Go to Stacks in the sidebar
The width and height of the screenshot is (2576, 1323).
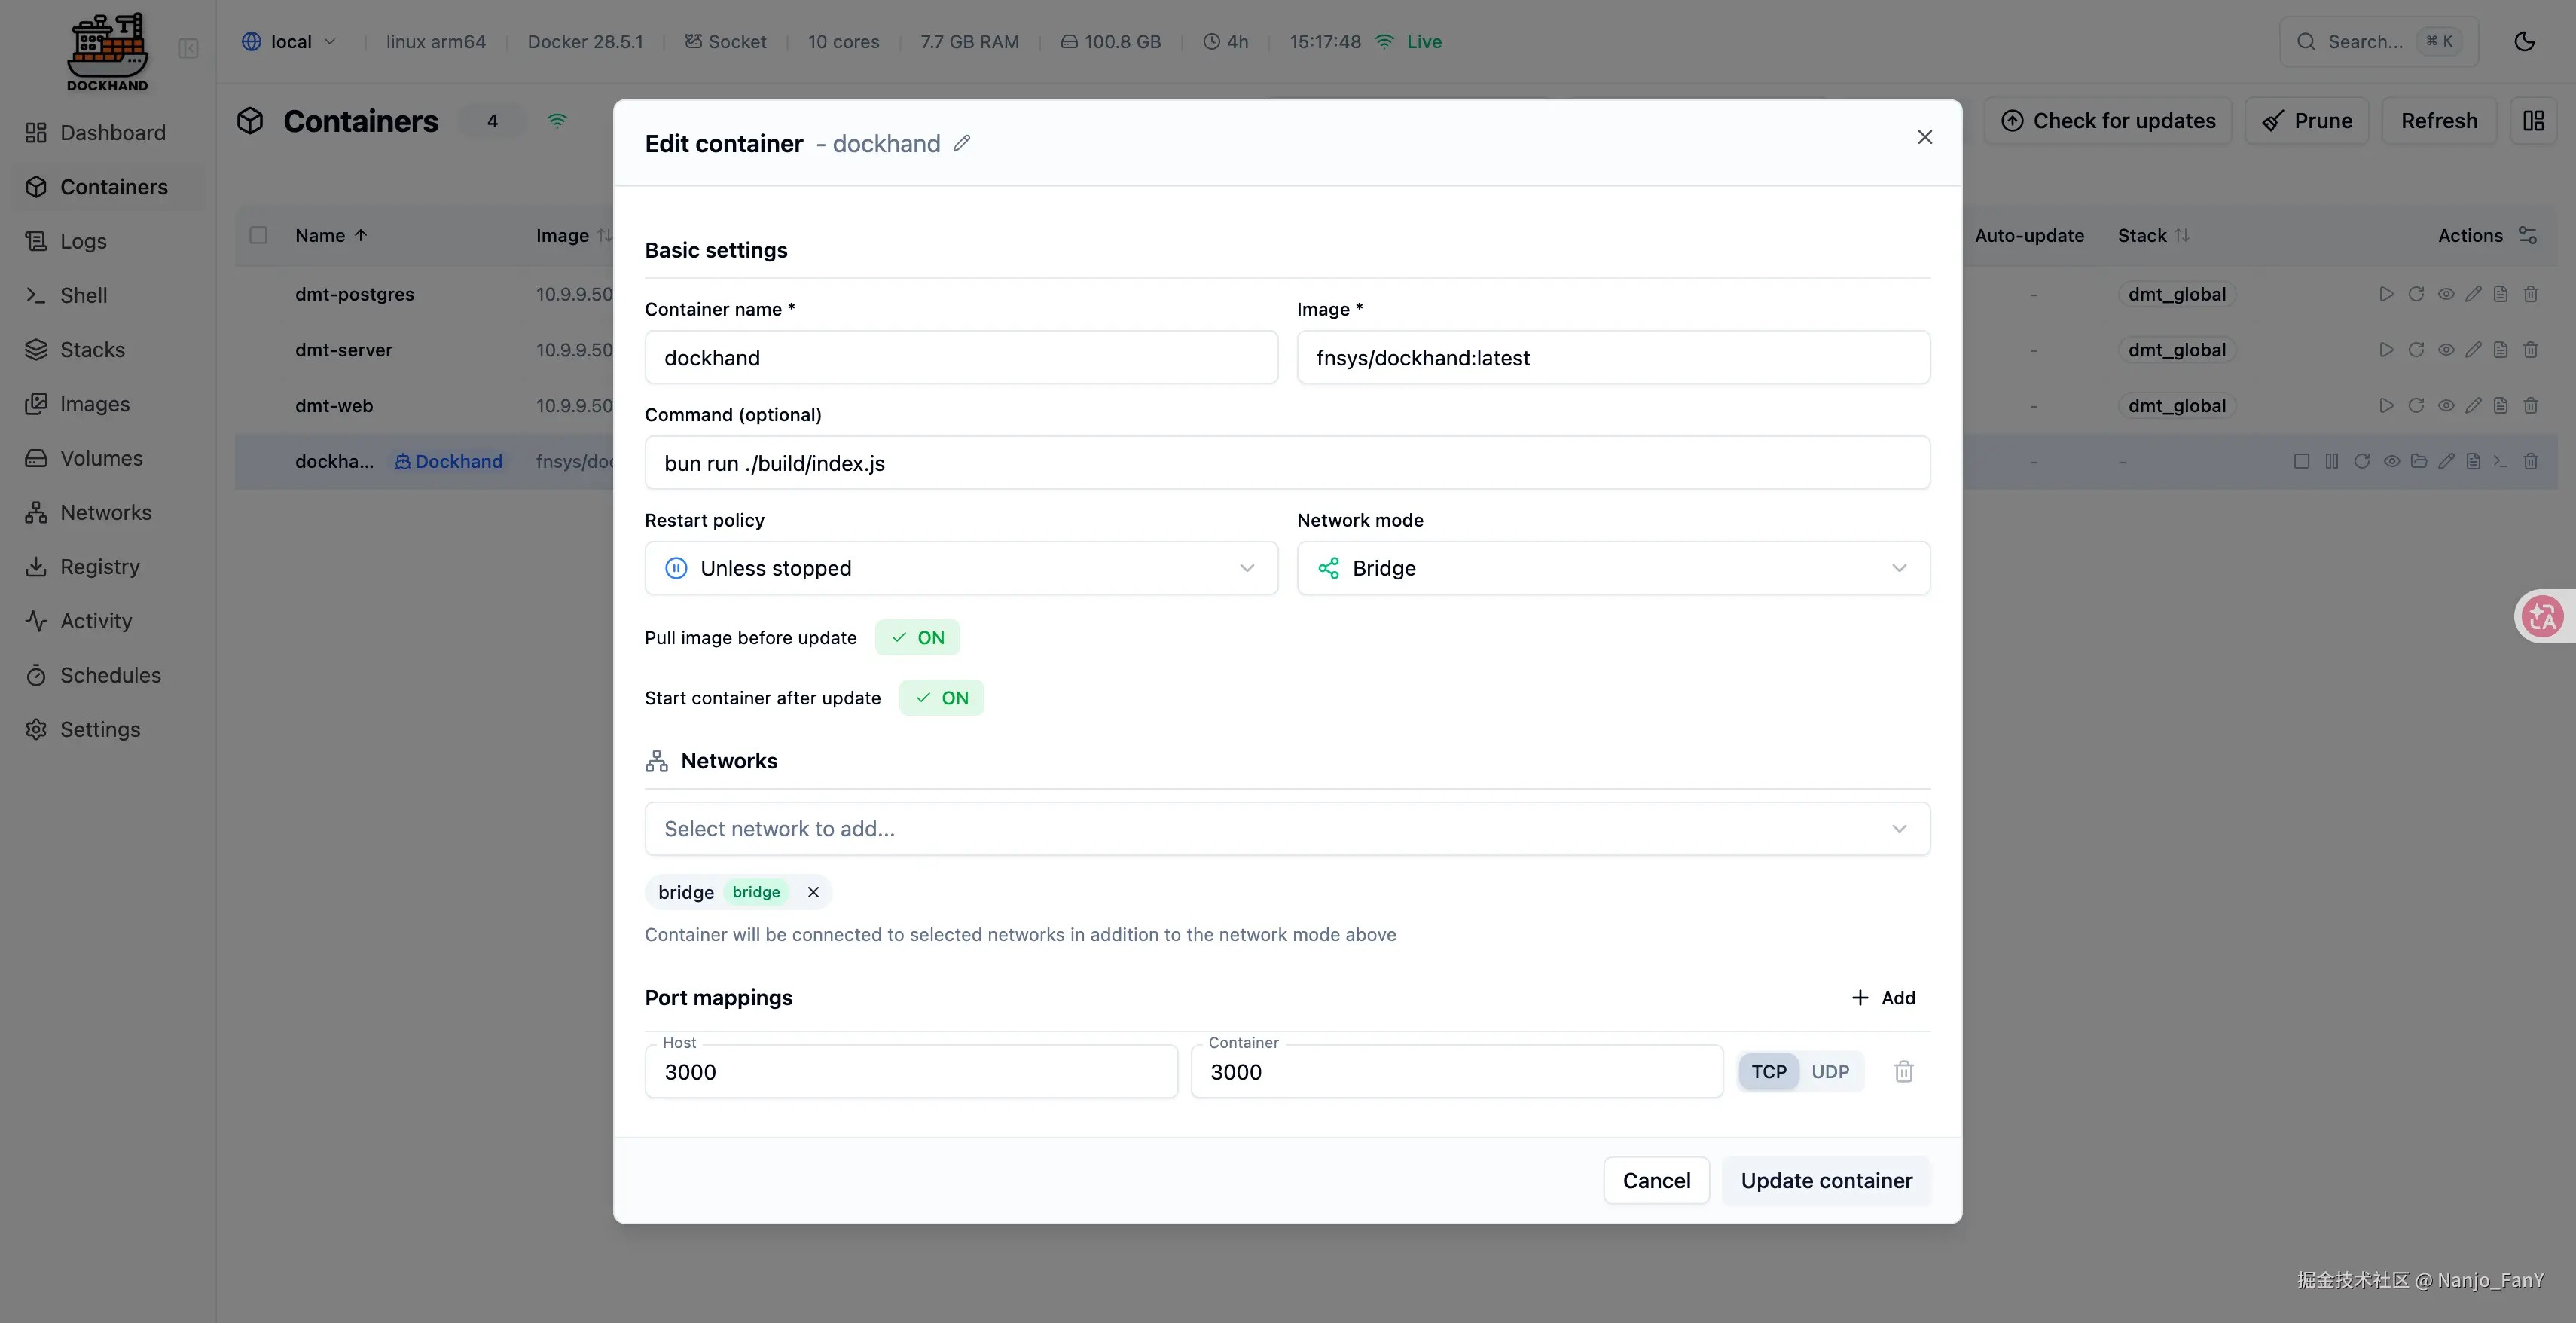pos(92,350)
